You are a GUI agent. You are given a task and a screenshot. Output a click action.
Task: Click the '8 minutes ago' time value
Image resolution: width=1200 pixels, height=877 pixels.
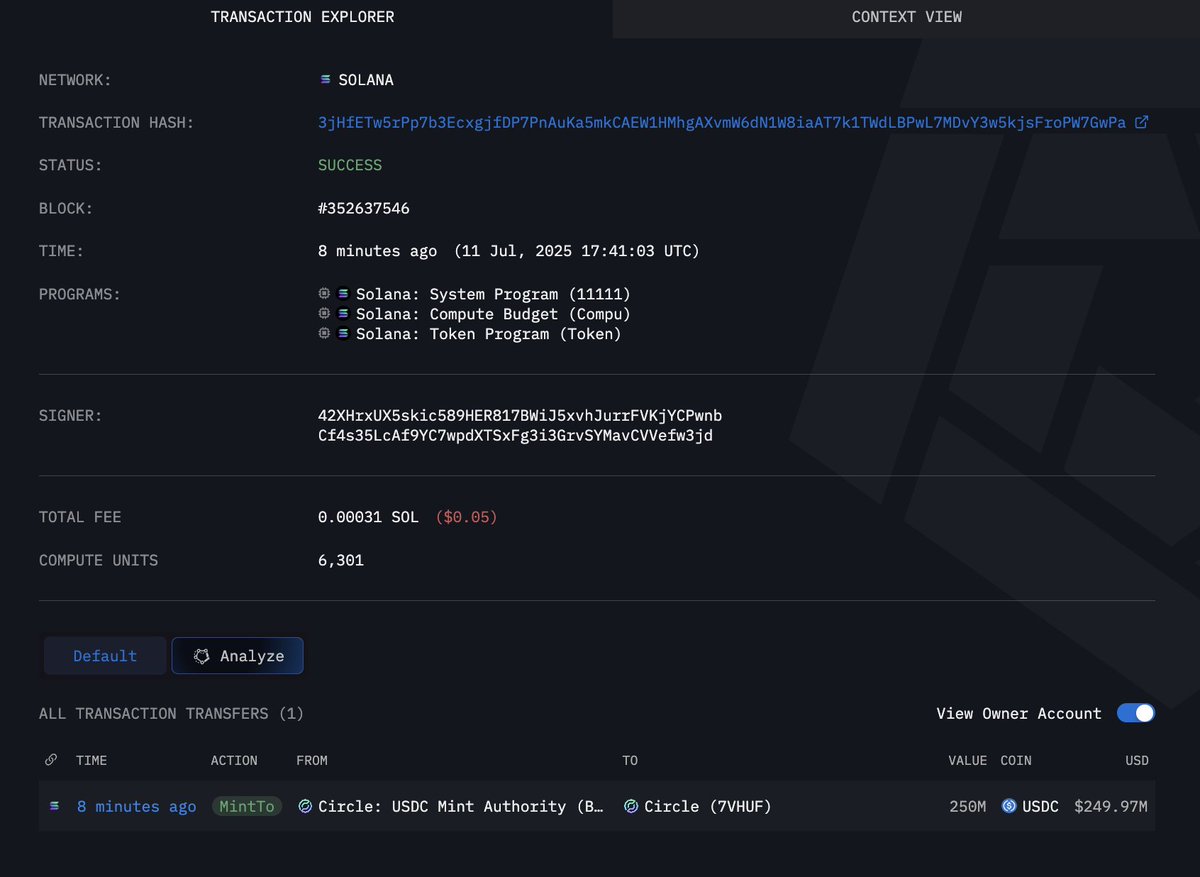(378, 251)
